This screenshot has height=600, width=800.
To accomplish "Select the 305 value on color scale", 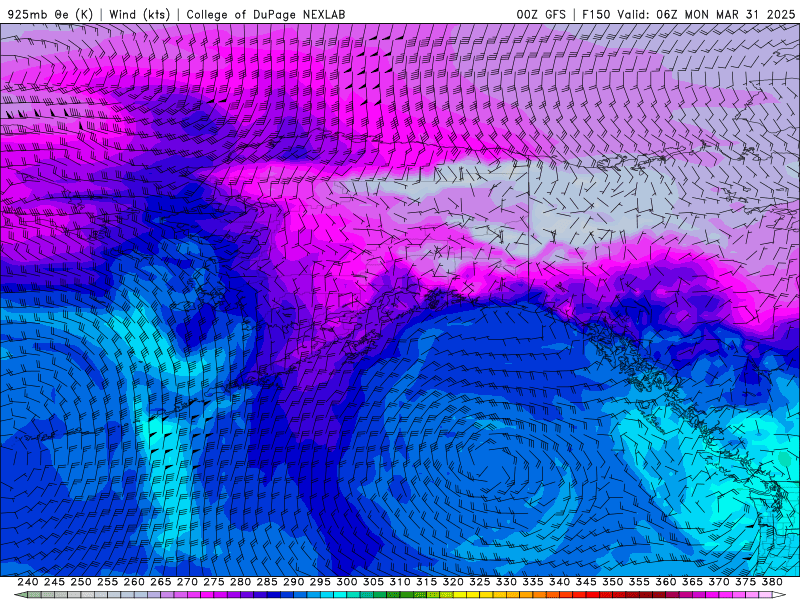I will point(373,582).
